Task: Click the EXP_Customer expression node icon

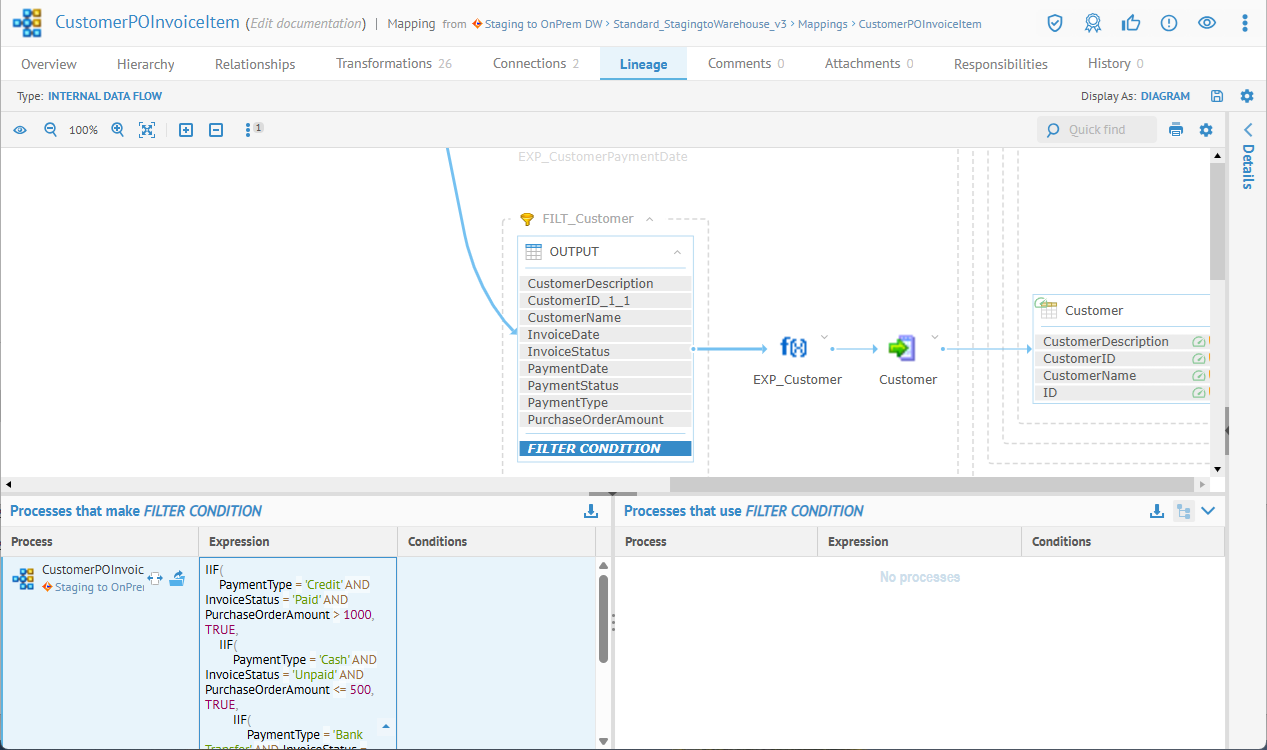Action: coord(793,348)
